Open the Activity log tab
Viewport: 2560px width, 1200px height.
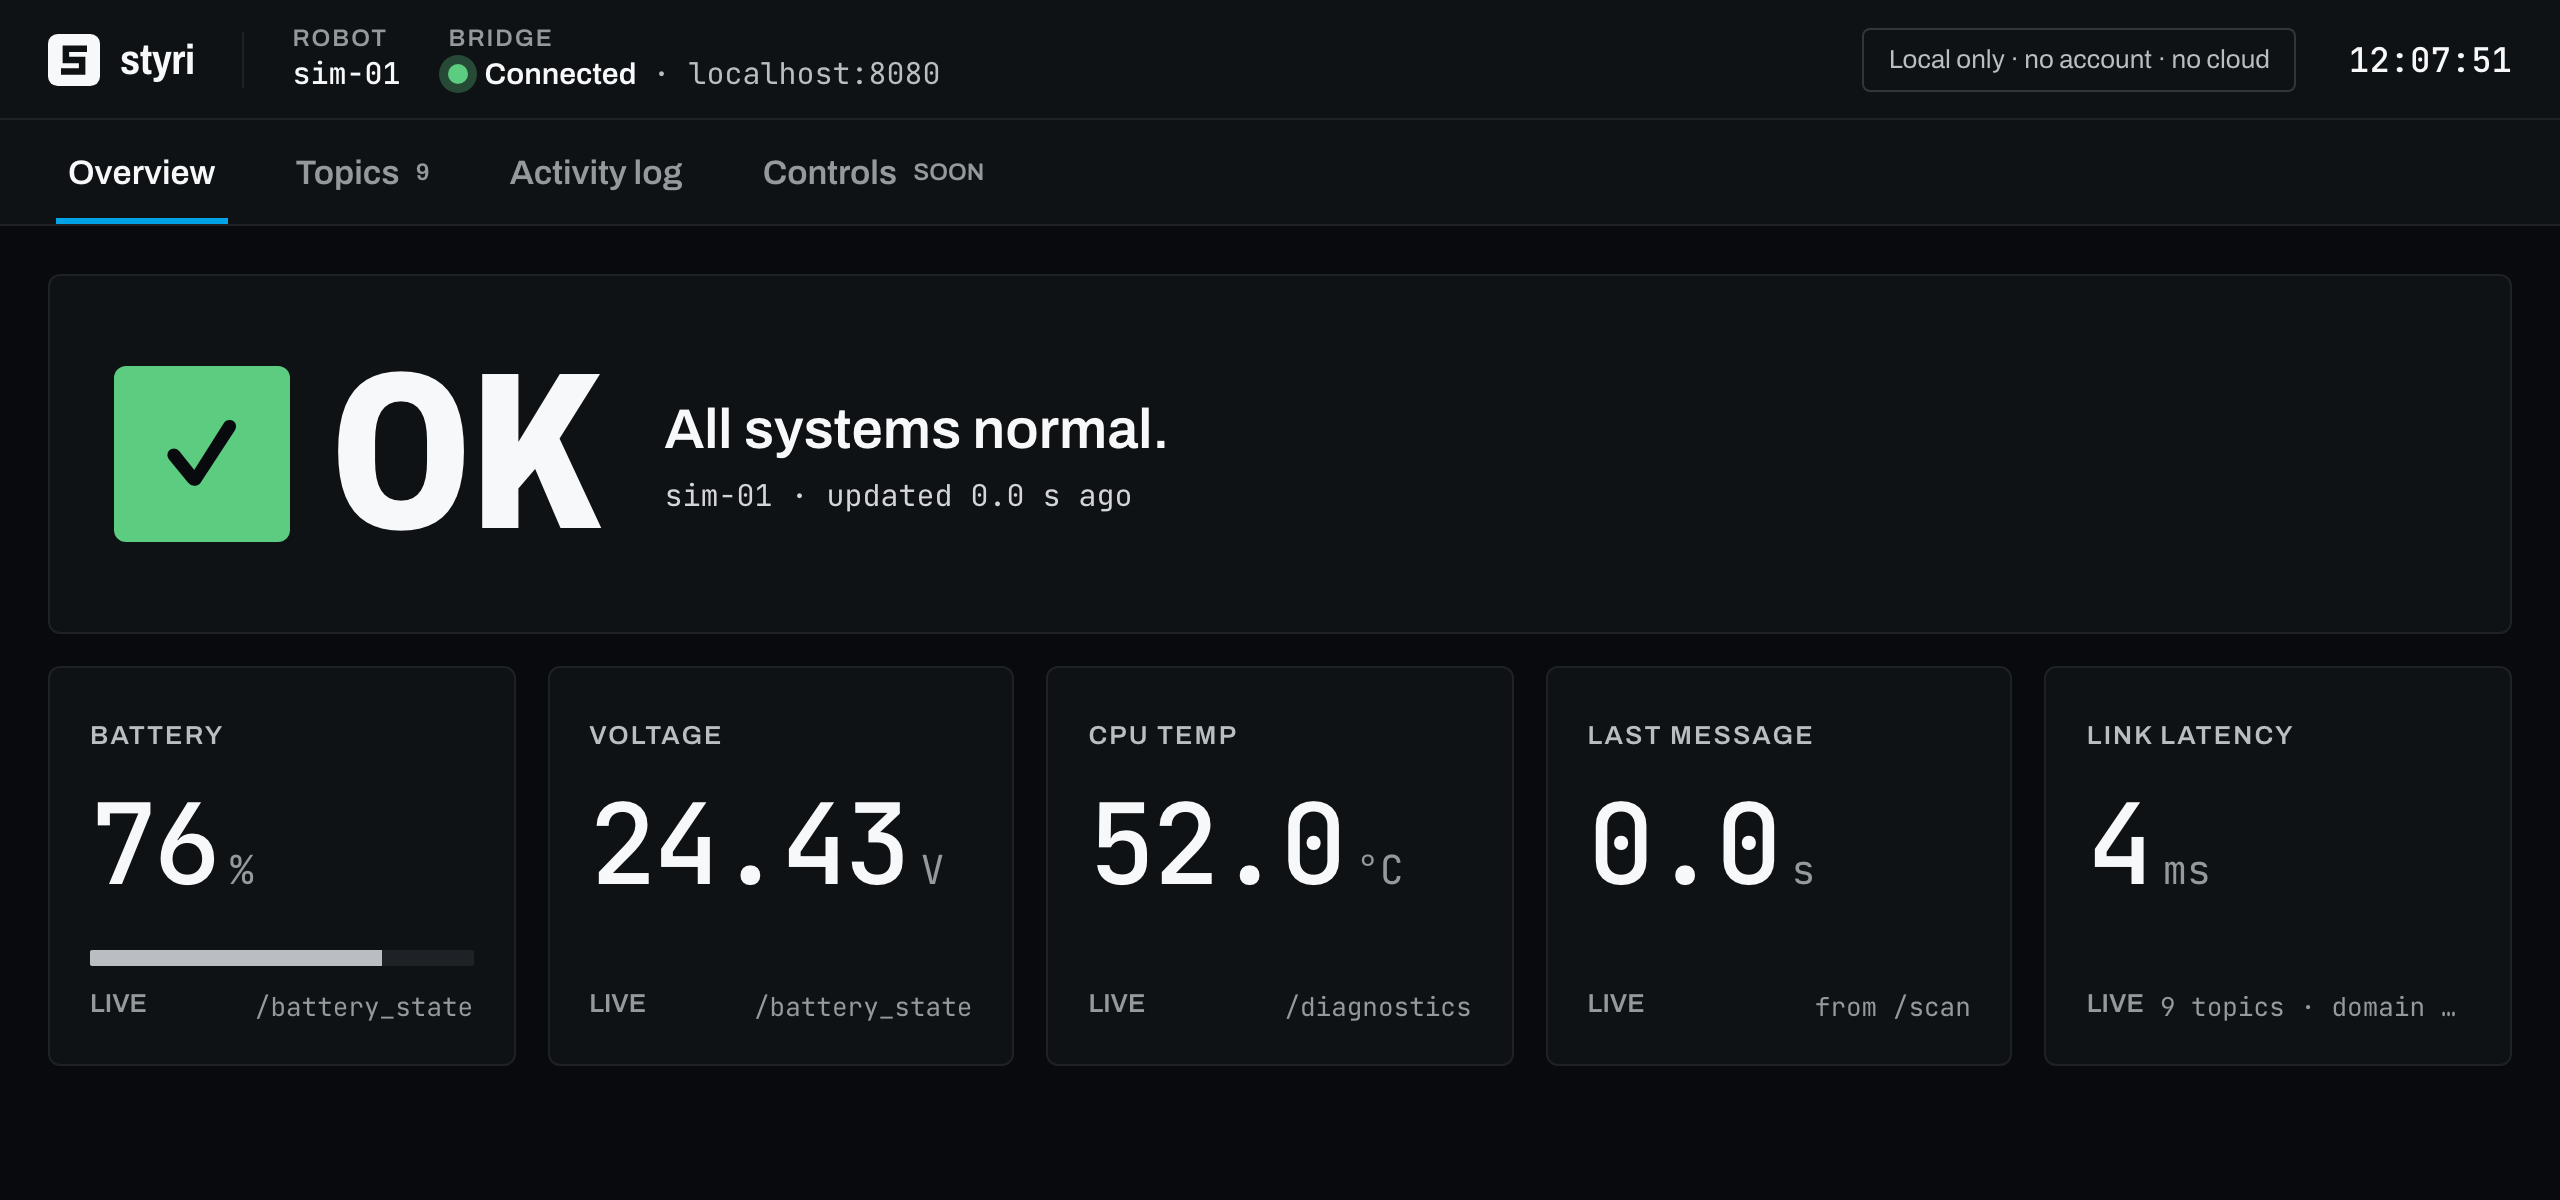click(596, 173)
